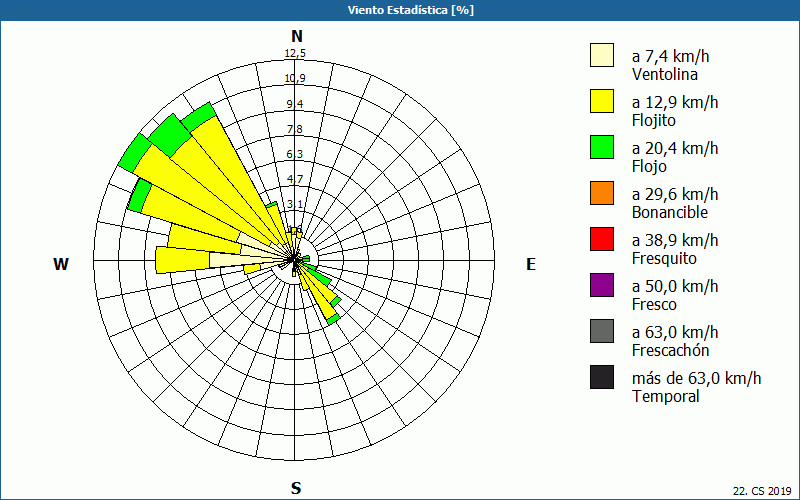Screen dimensions: 800x500
Task: Click the orange Bonancible legend swatch
Action: pyautogui.click(x=602, y=193)
